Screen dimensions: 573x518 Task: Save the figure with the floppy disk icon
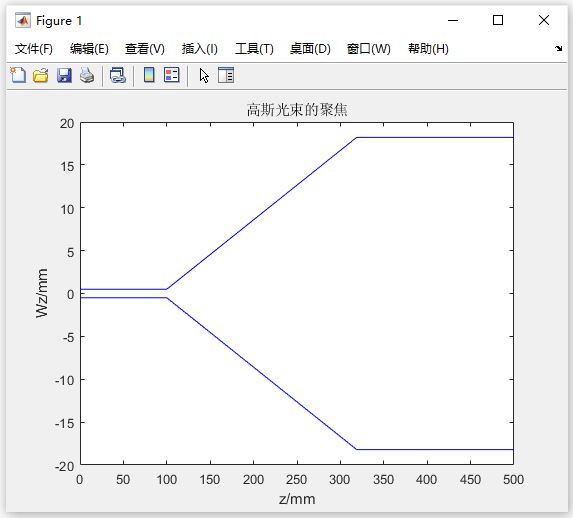(64, 75)
